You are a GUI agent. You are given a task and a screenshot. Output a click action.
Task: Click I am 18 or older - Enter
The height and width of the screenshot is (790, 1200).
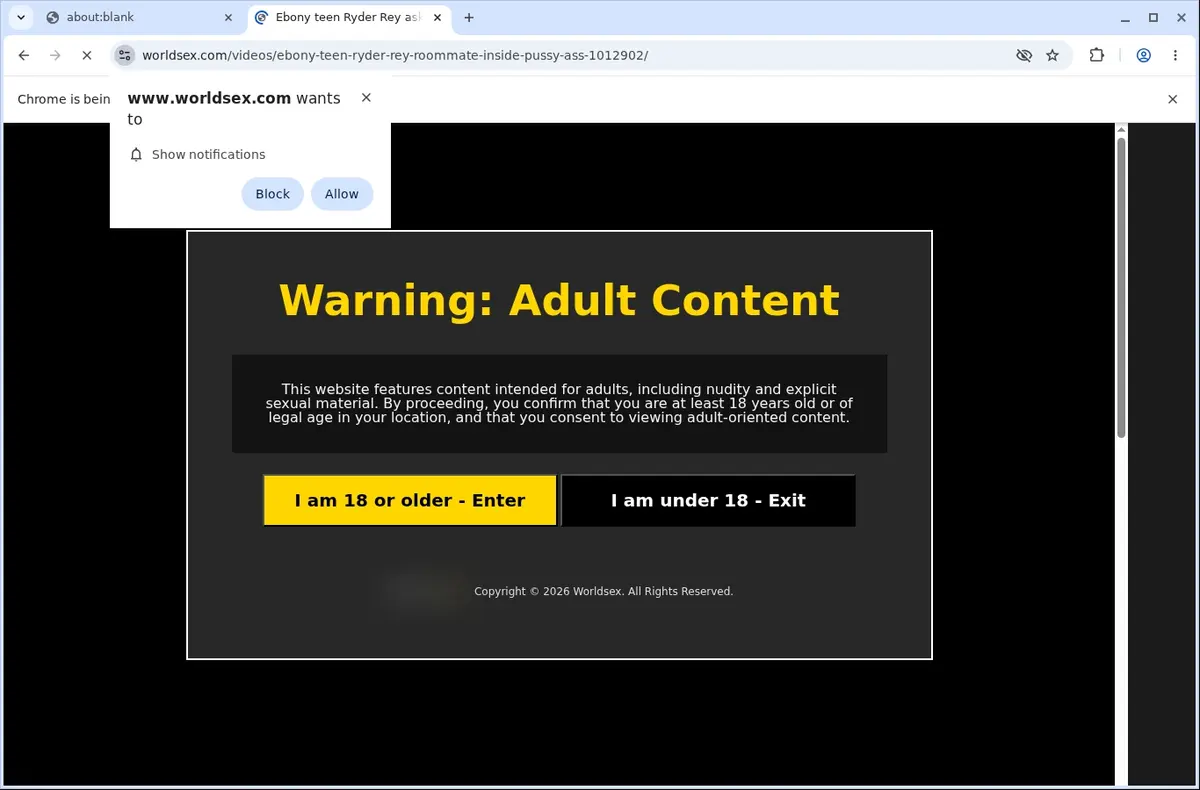410,500
